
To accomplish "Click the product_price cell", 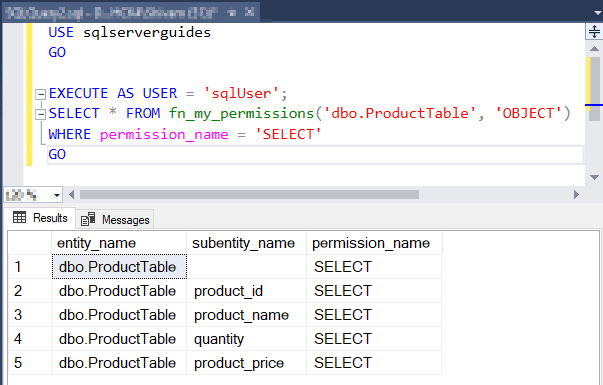I will [247, 363].
